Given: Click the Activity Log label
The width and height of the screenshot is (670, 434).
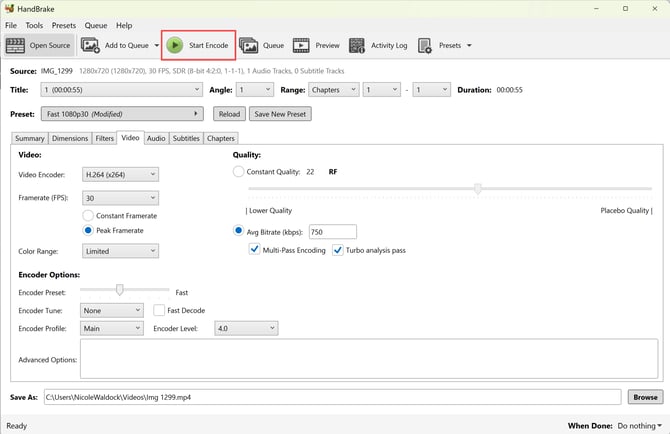Looking at the screenshot, I should click(x=389, y=45).
